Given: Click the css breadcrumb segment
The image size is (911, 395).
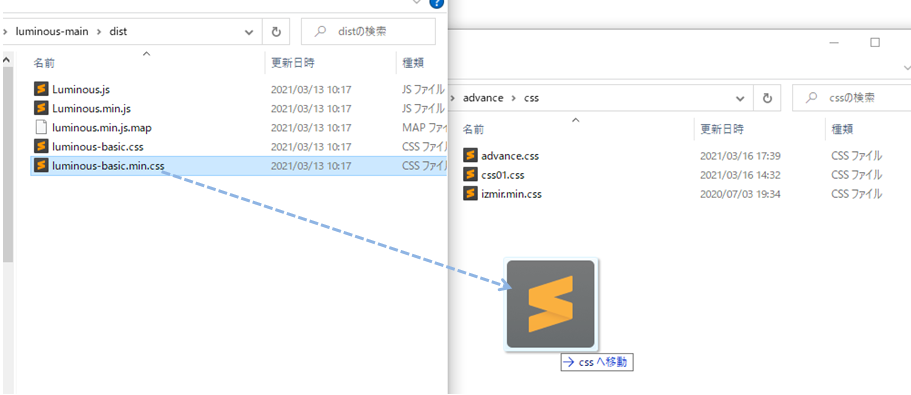Looking at the screenshot, I should 532,98.
